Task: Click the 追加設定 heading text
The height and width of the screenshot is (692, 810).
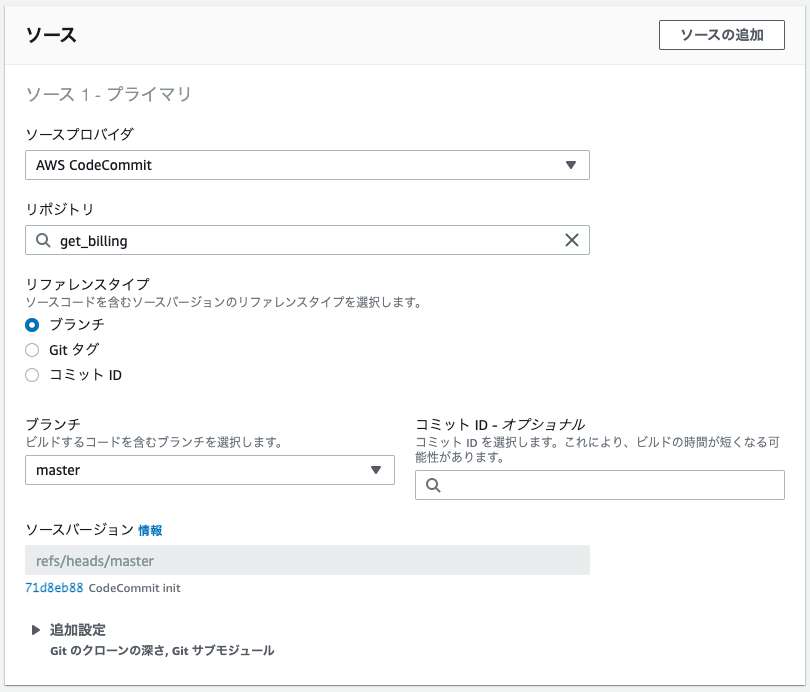Action: (x=77, y=630)
